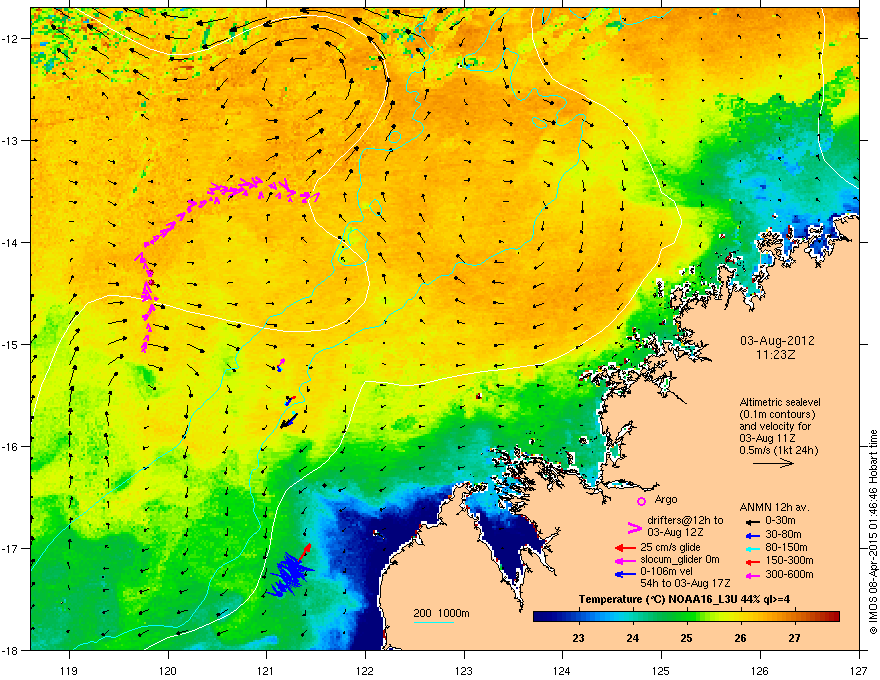Click the colorbar tick label 23
Viewport: 880px width, 680px height.
pos(578,638)
